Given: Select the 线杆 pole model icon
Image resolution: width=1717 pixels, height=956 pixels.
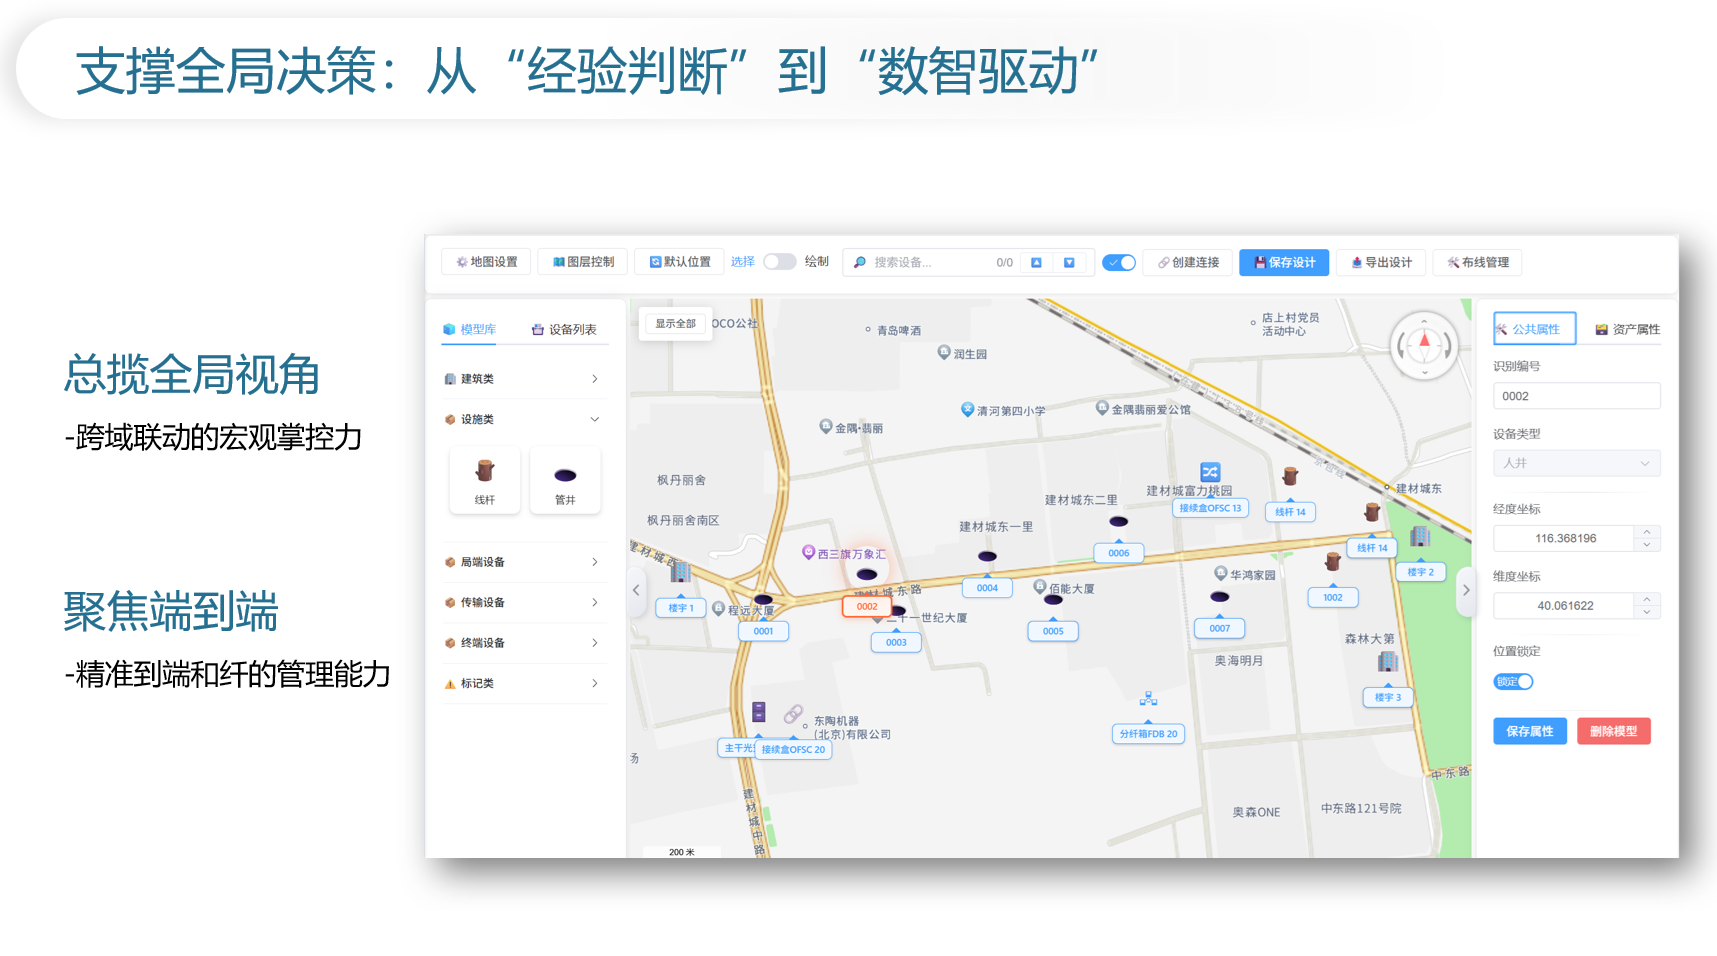Looking at the screenshot, I should (485, 472).
